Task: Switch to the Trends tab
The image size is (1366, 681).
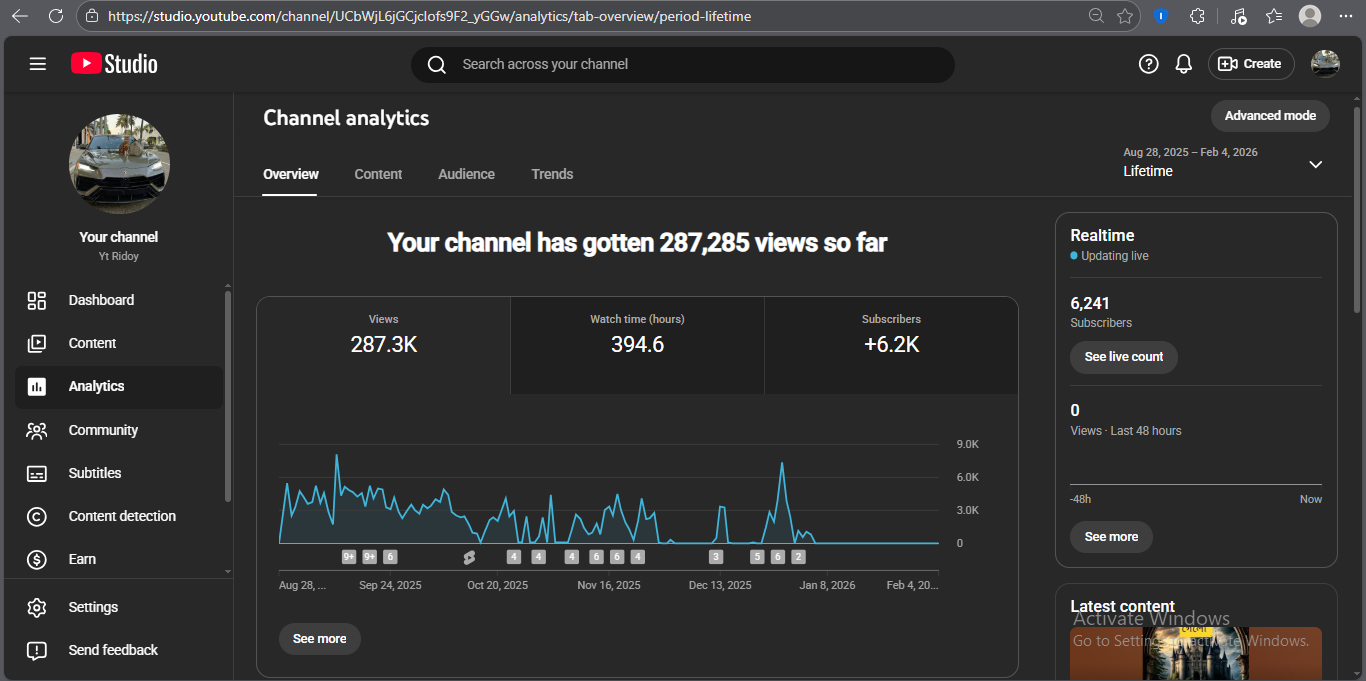Action: click(x=552, y=174)
